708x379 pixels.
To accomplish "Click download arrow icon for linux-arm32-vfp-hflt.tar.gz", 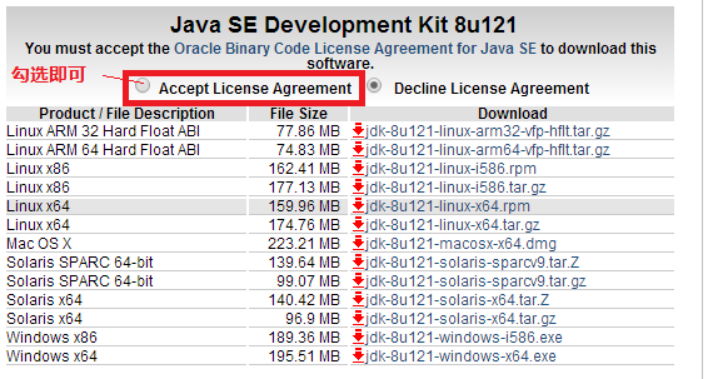I will click(359, 131).
